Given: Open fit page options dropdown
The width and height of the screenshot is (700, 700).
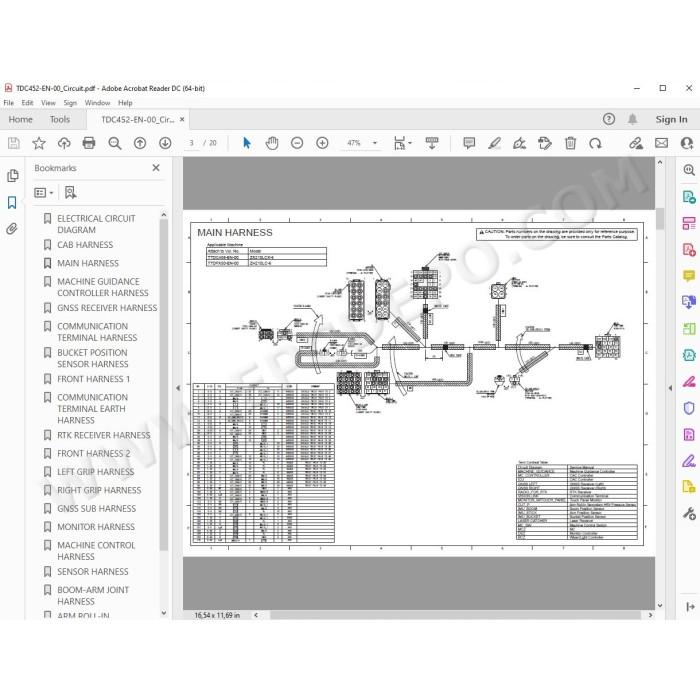Looking at the screenshot, I should [402, 143].
